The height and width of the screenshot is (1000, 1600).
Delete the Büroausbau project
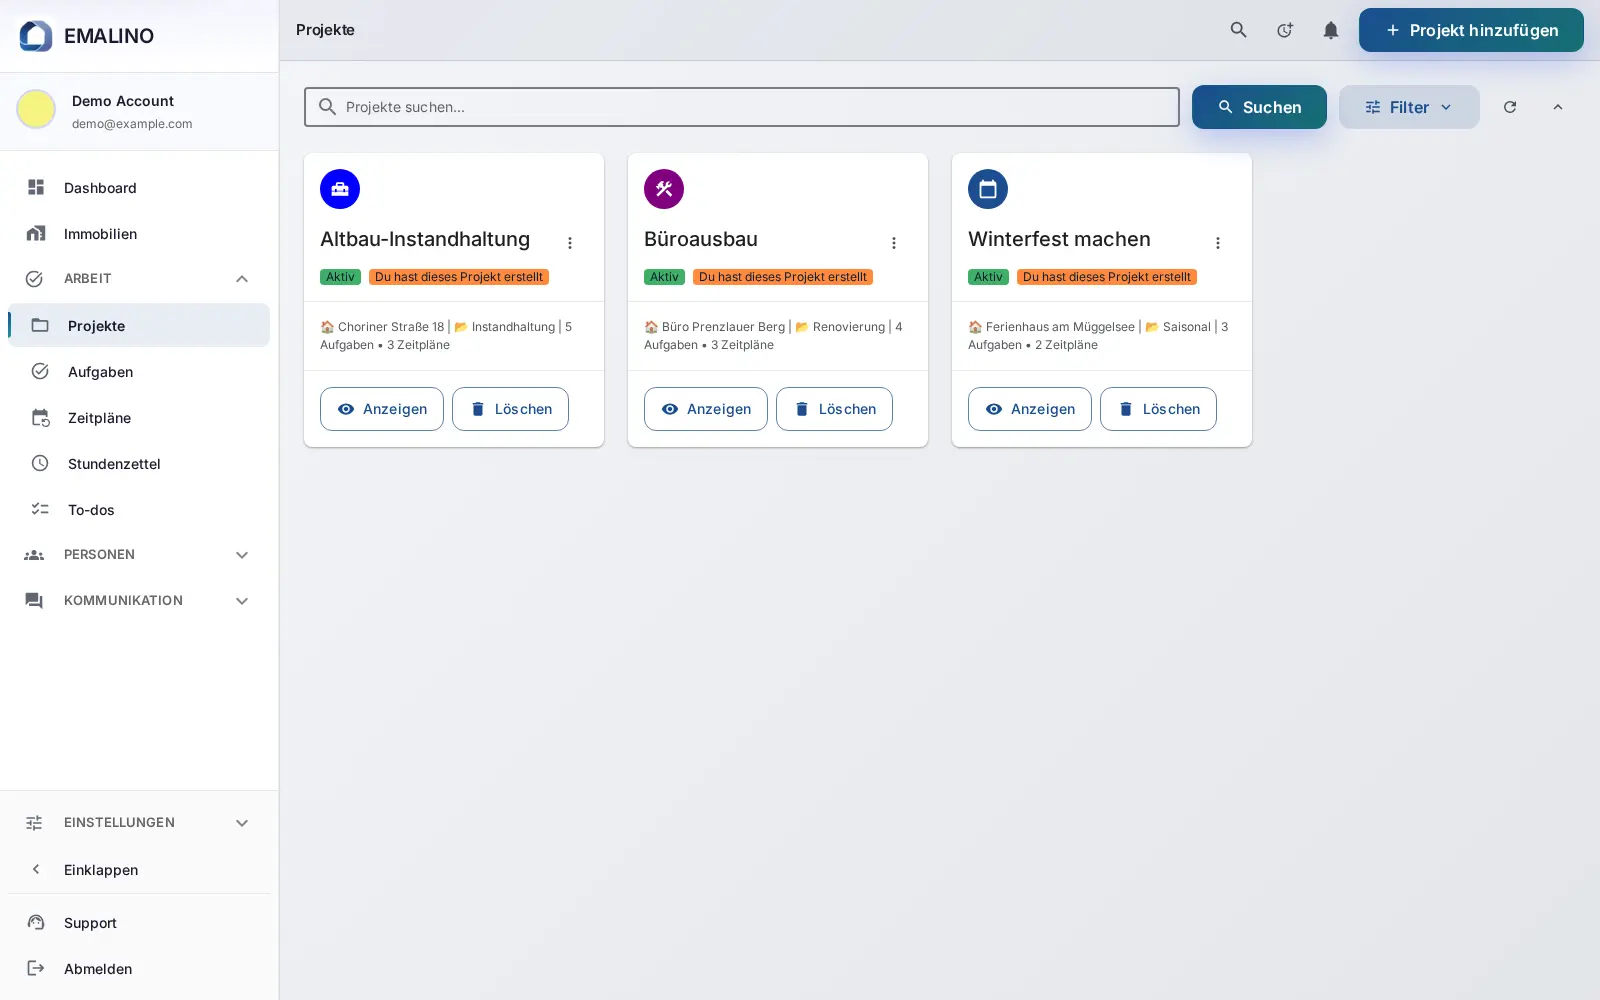(x=834, y=409)
